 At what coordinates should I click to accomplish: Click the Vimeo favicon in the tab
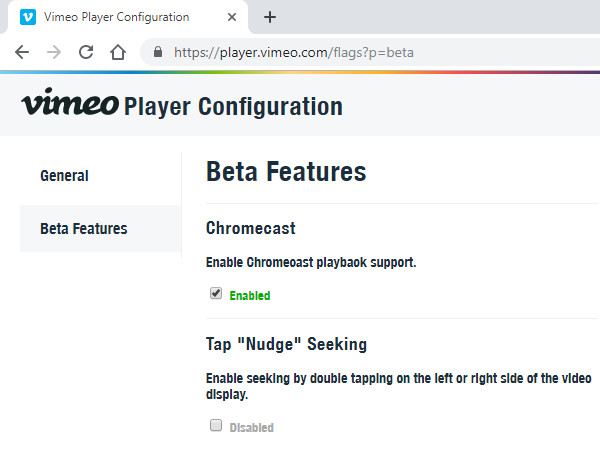(x=28, y=17)
